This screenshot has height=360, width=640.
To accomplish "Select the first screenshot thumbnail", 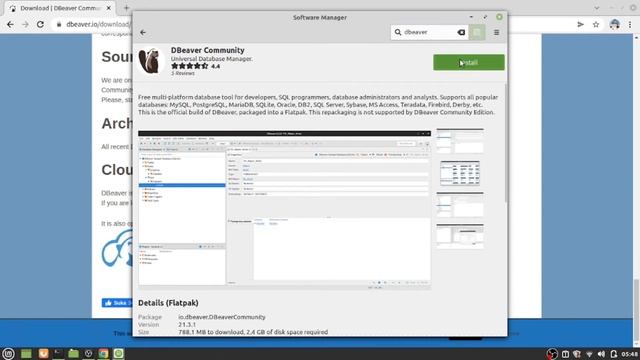I will [x=460, y=140].
